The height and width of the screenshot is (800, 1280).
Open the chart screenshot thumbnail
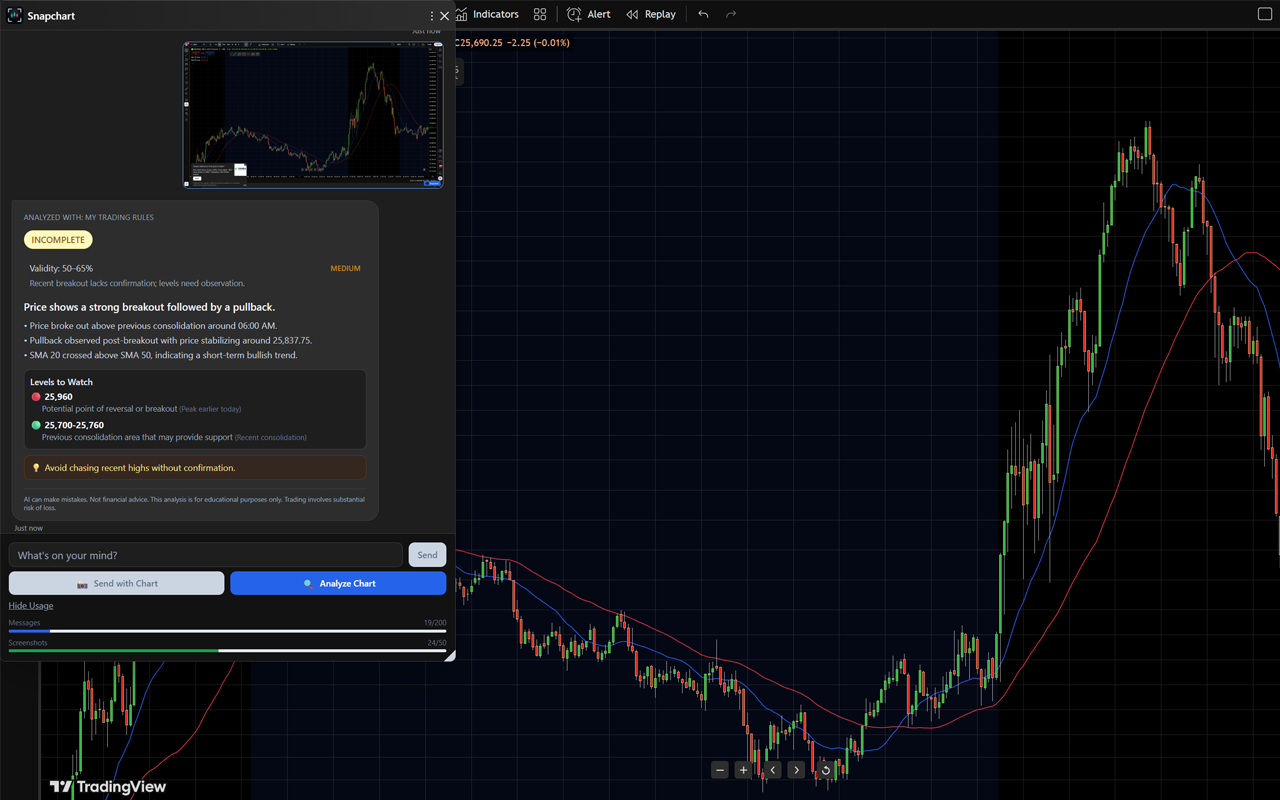coord(313,114)
